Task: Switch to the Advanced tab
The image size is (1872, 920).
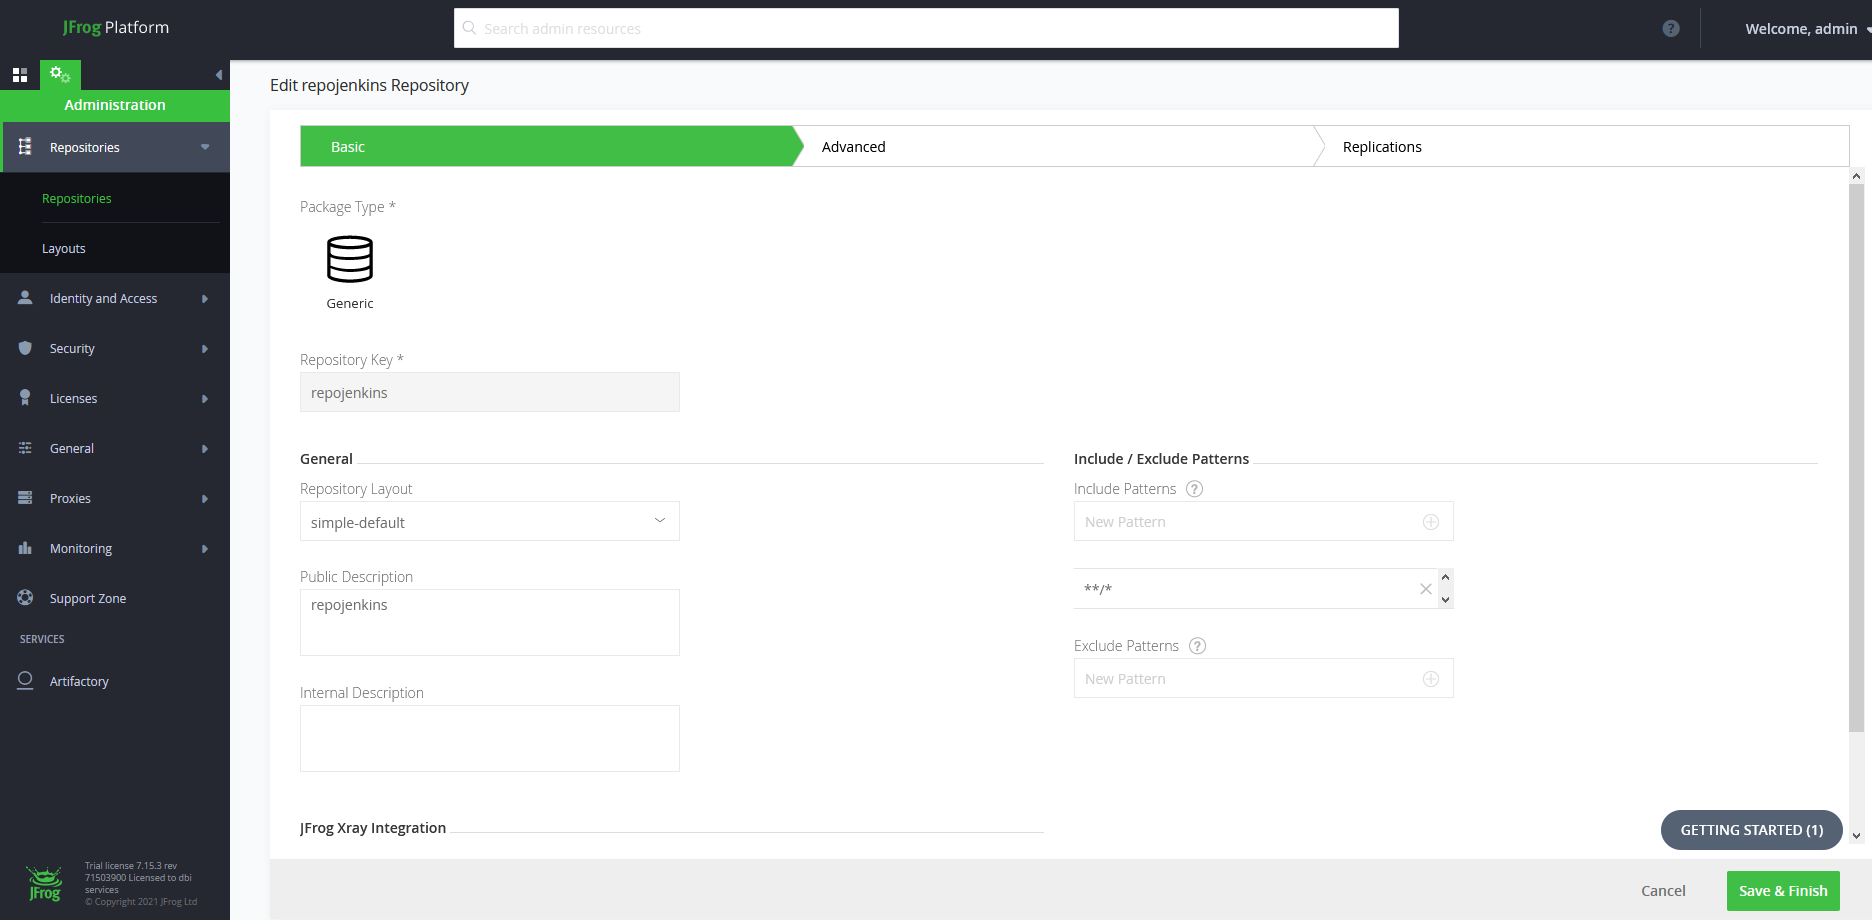Action: point(1059,146)
